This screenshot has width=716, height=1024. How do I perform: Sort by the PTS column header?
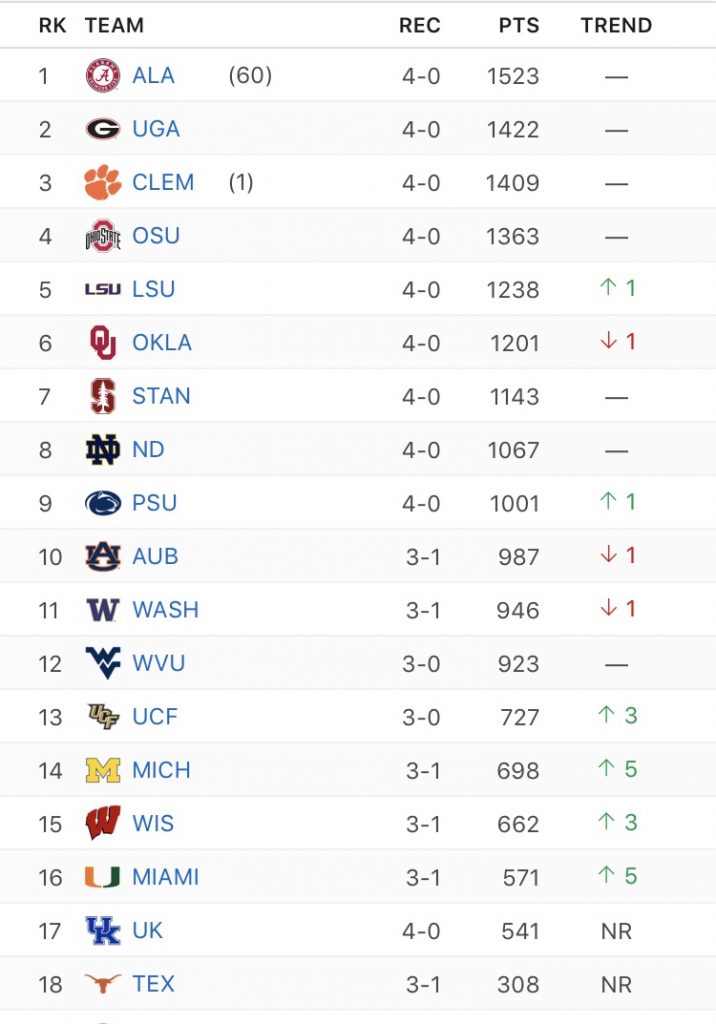(x=519, y=25)
